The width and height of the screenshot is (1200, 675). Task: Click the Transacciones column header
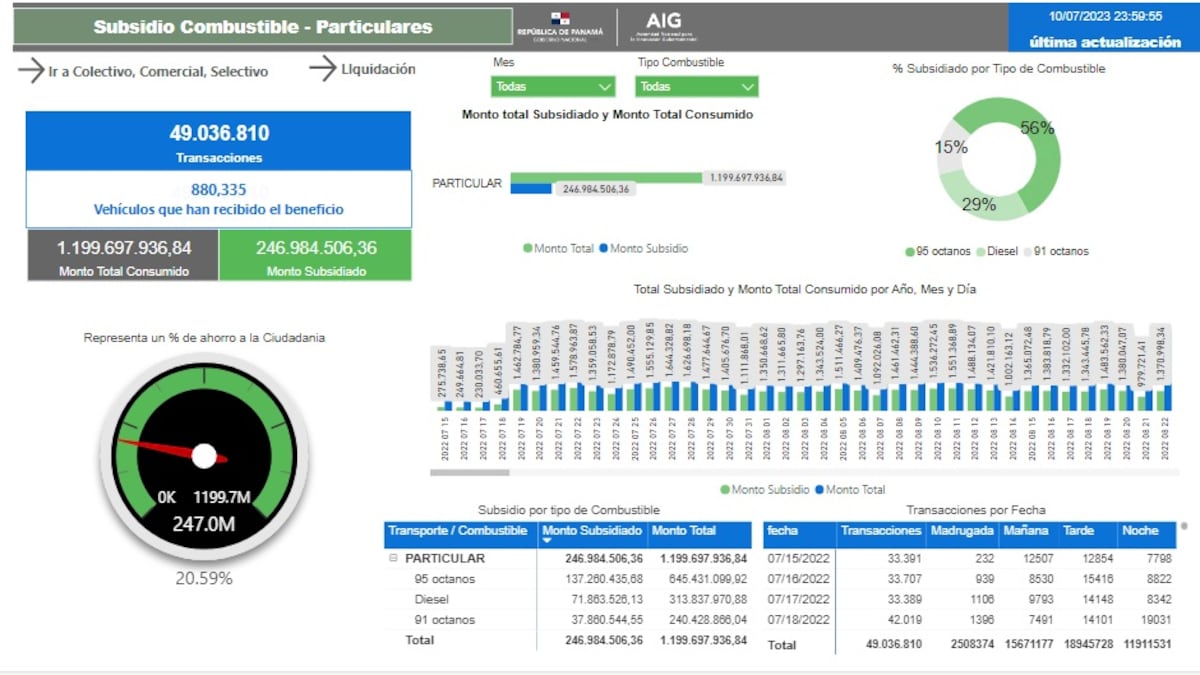[880, 530]
